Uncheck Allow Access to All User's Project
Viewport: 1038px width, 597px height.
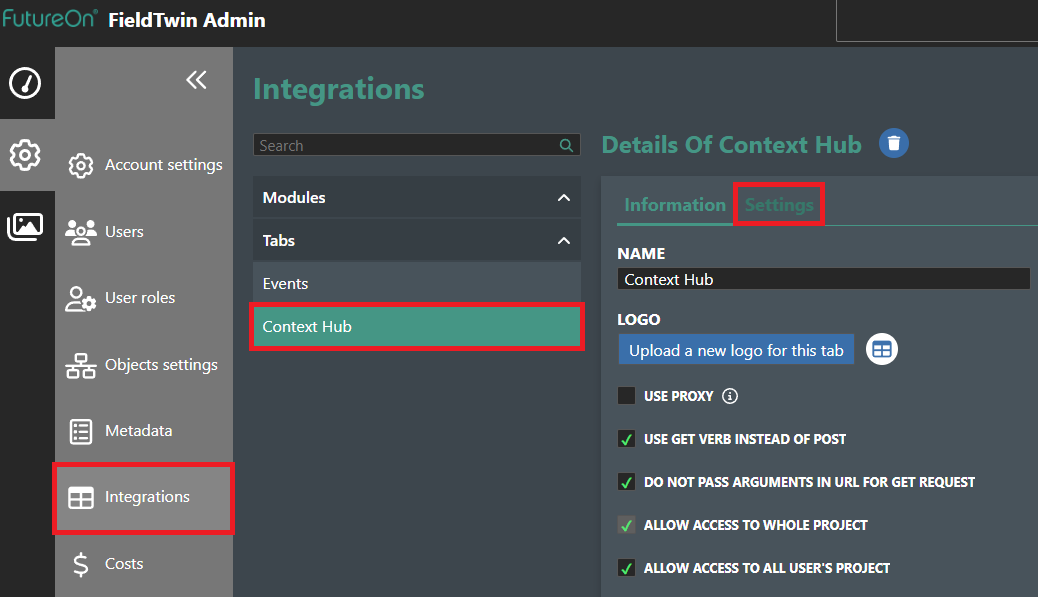tap(626, 568)
